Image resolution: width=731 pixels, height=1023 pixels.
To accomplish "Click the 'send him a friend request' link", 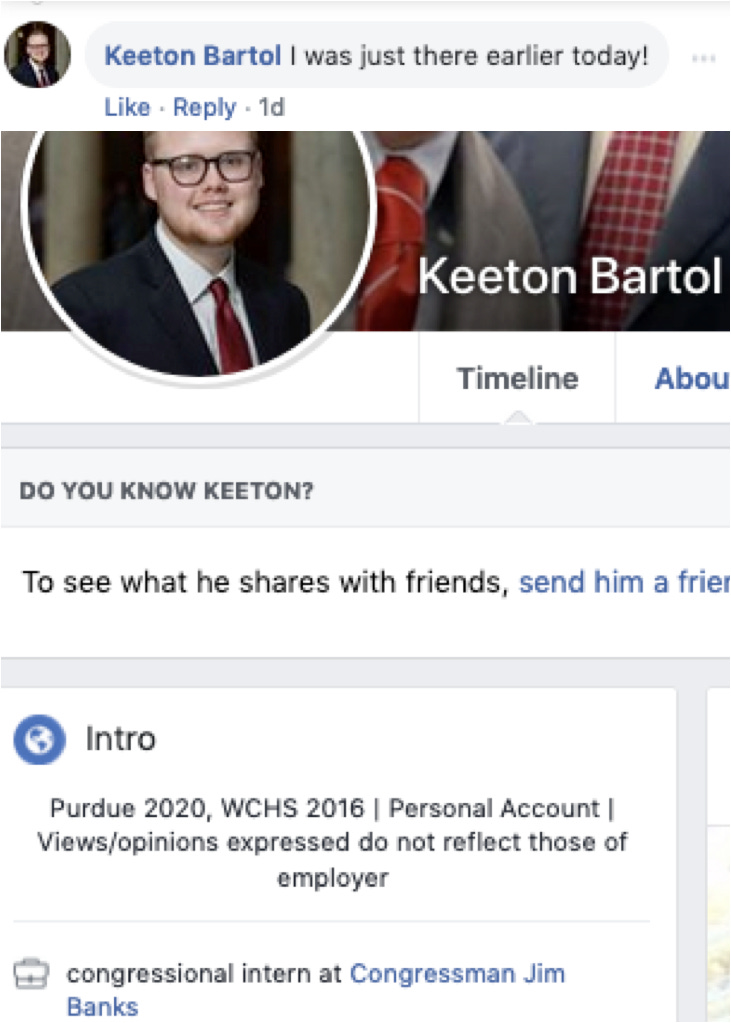I will (x=624, y=582).
